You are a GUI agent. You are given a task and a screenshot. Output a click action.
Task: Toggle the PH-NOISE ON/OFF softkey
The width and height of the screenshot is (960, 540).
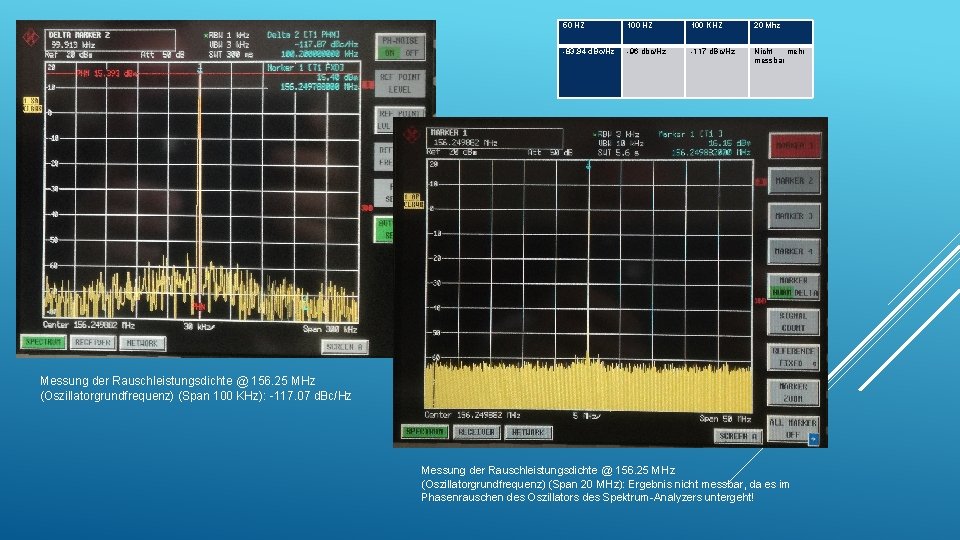click(400, 47)
